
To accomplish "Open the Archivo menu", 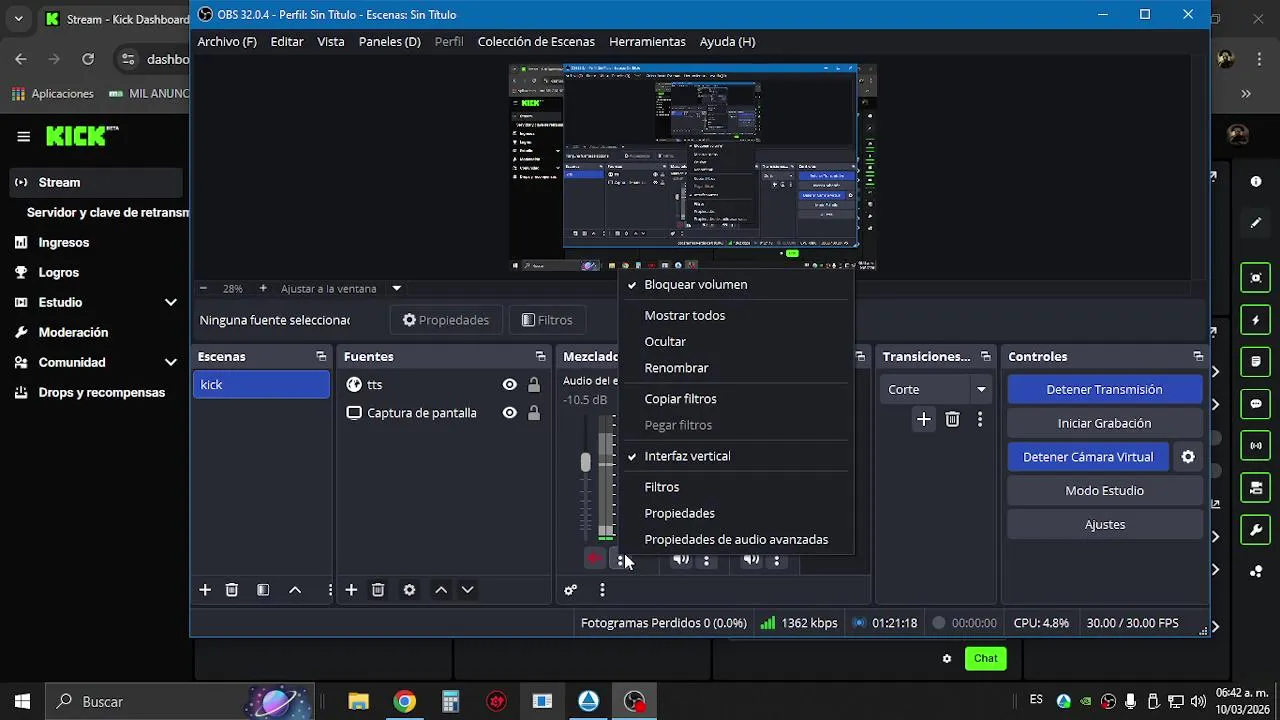I will (227, 41).
